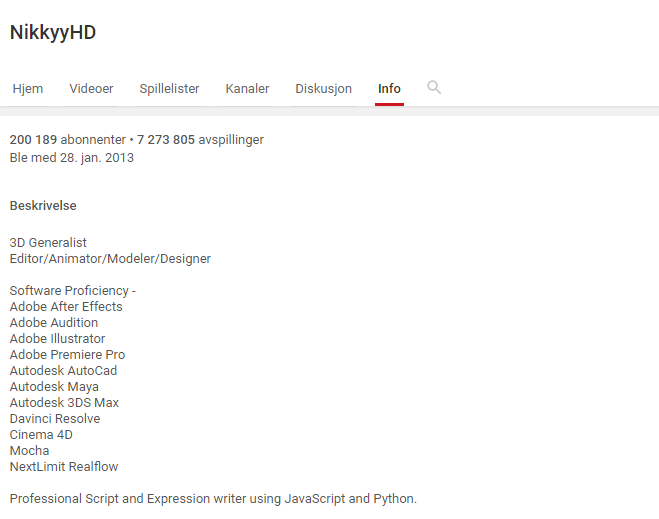
Task: Open the Diskusjon tab
Action: tap(323, 89)
